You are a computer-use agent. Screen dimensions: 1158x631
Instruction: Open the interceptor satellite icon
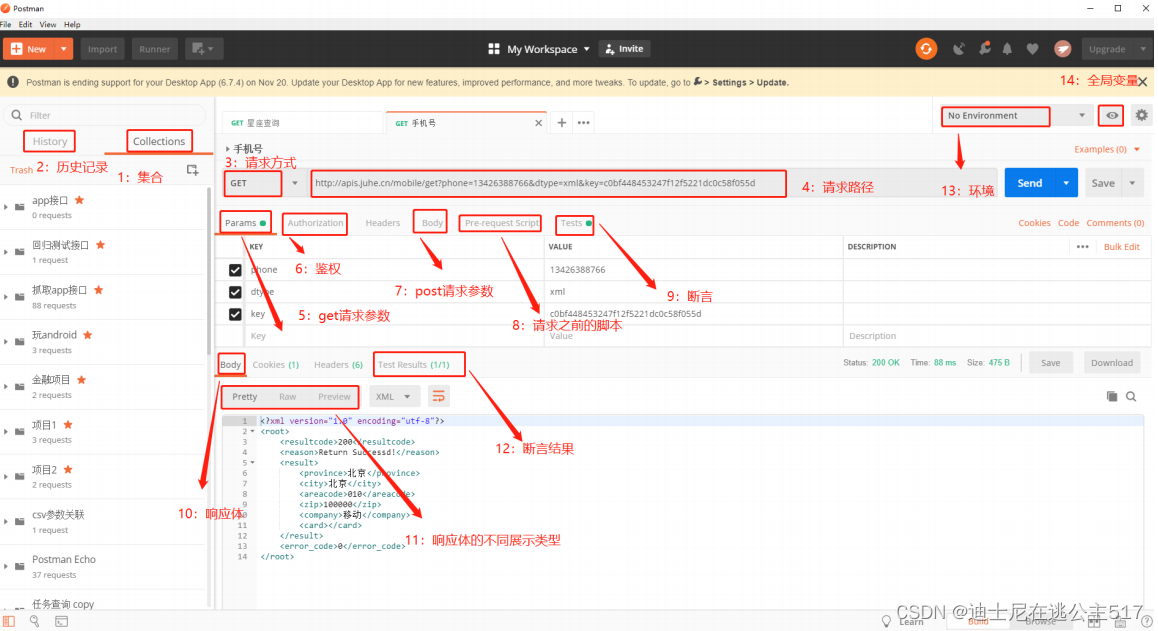click(959, 49)
